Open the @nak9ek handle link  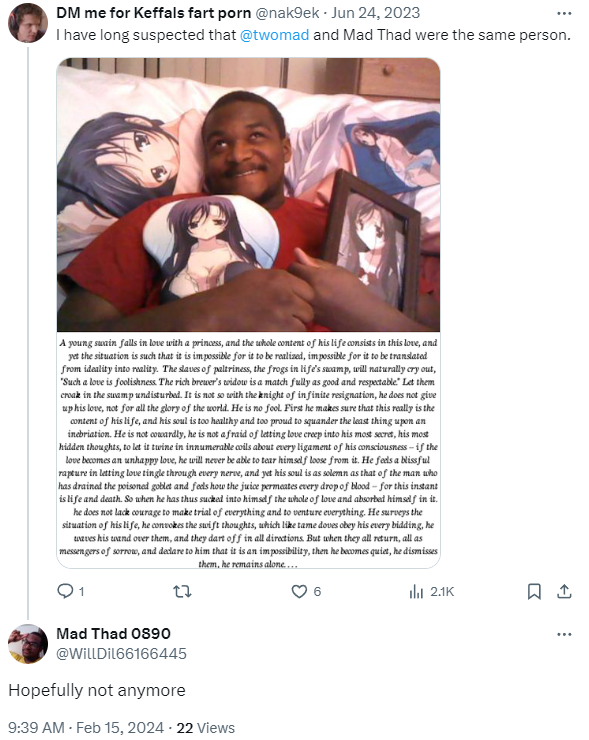click(x=287, y=13)
